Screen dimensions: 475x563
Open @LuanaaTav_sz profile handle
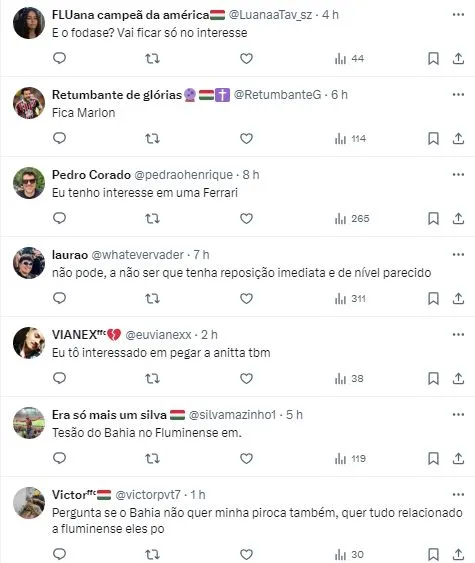tap(270, 15)
